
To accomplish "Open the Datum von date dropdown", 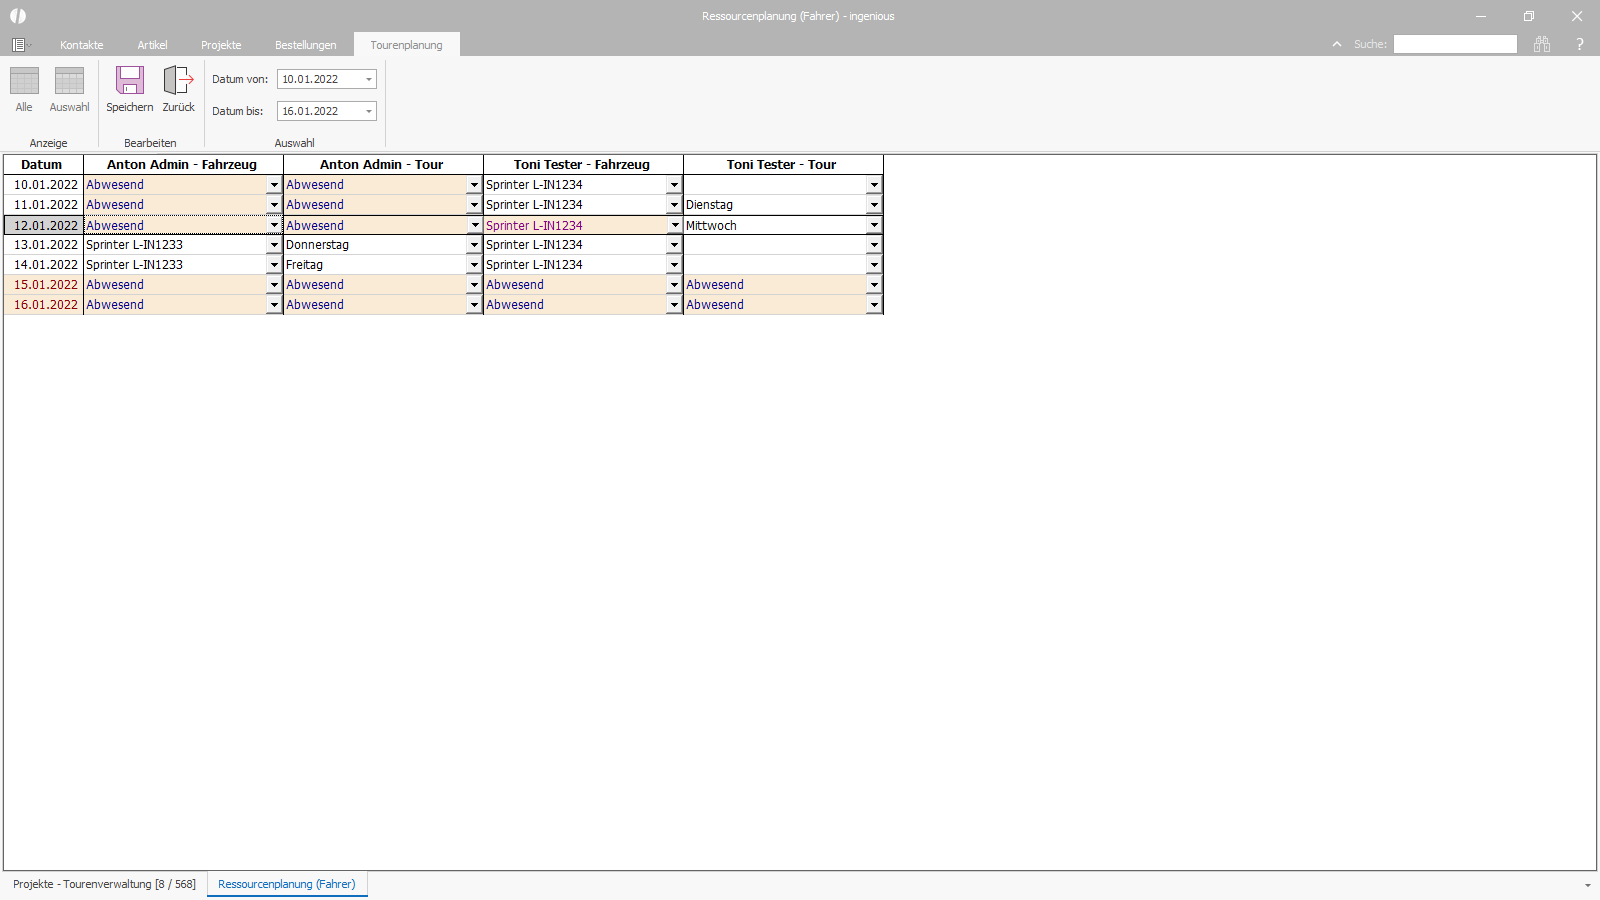I will pos(369,79).
